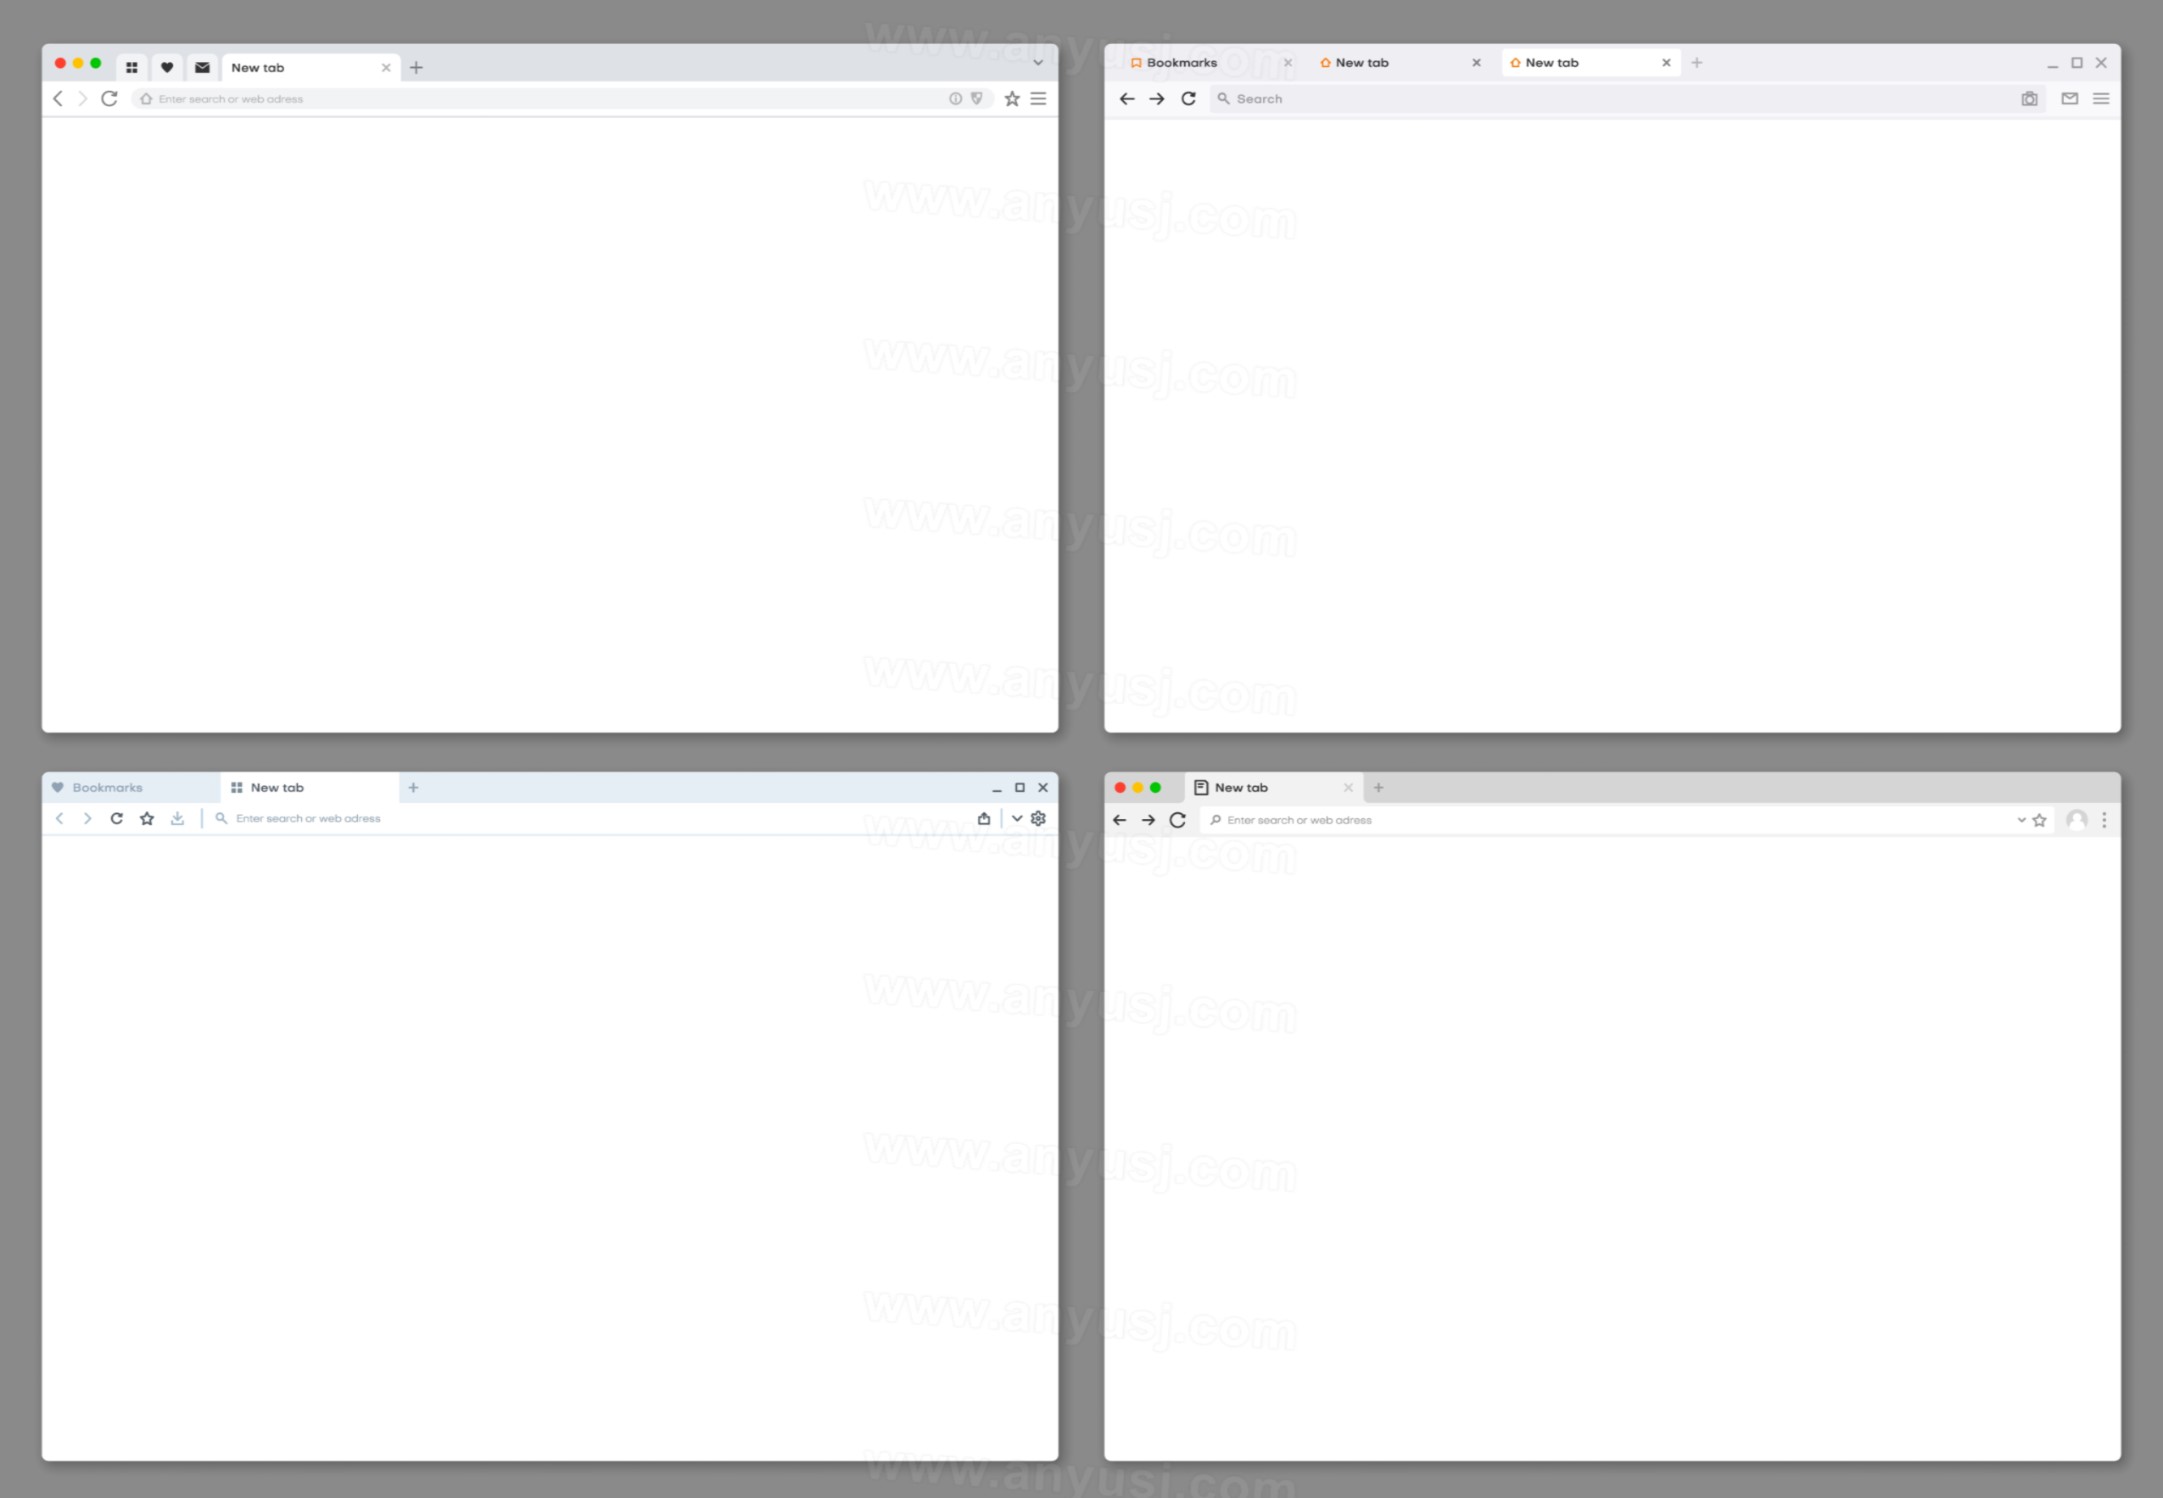This screenshot has height=1498, width=2163.
Task: Click the shield icon in top browser address bar
Action: click(976, 99)
